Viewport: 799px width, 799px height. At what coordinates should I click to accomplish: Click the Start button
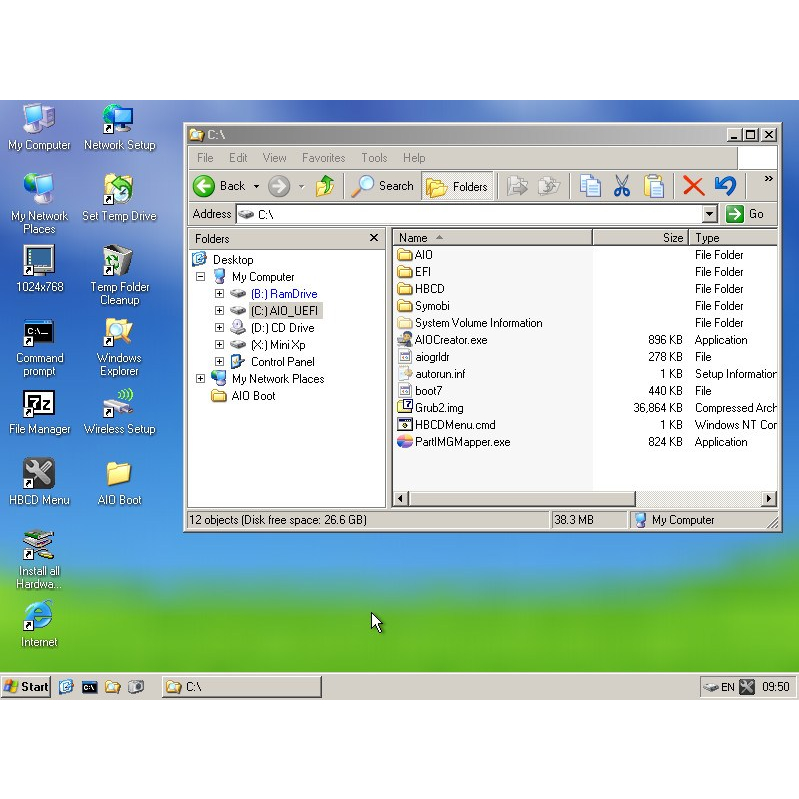point(27,686)
